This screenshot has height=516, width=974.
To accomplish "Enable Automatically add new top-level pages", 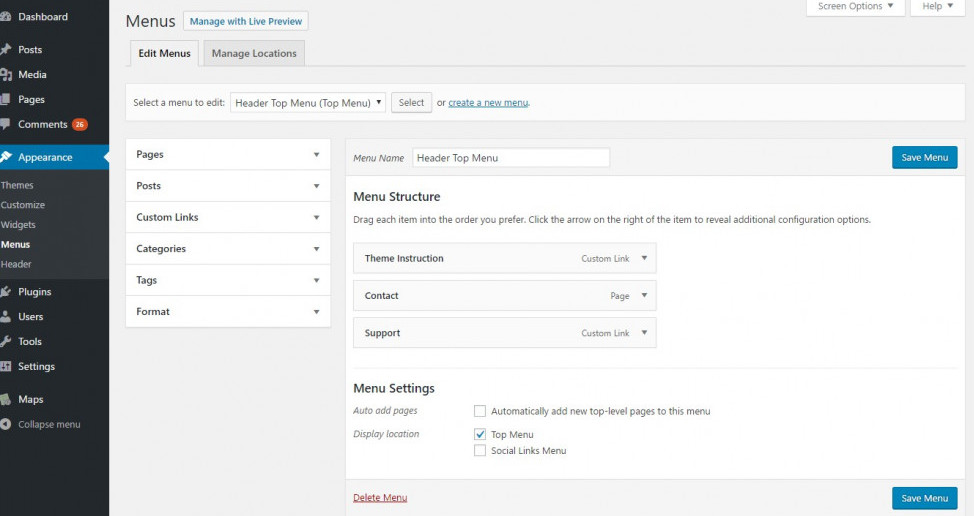I will click(x=480, y=411).
